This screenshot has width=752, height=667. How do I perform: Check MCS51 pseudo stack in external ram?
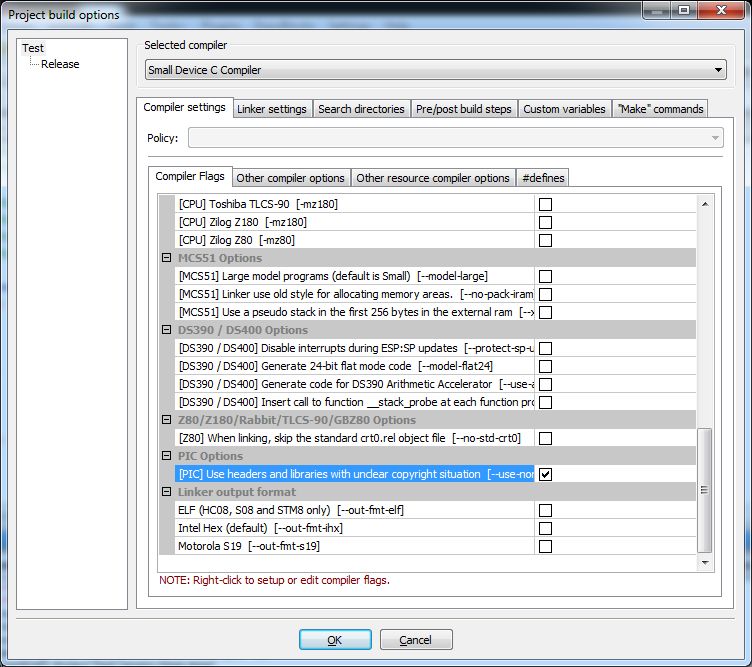coord(545,312)
